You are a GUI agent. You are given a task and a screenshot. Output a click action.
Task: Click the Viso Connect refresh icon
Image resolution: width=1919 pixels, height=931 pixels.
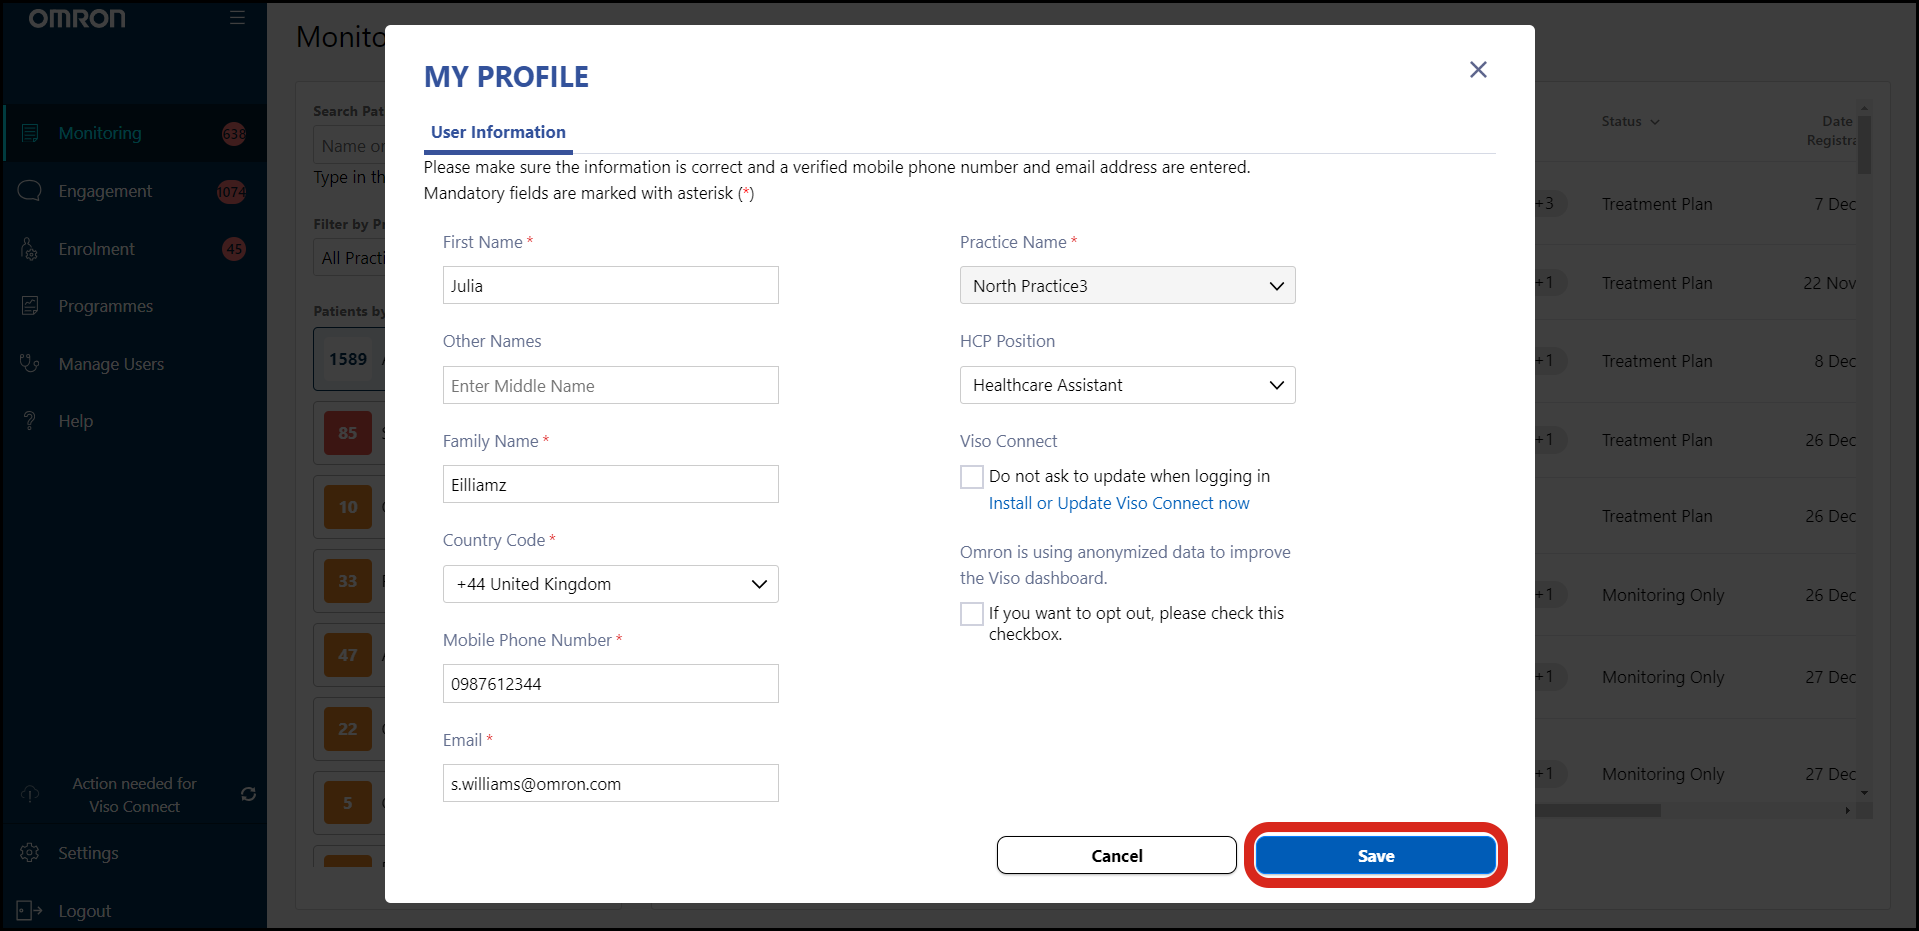248,794
